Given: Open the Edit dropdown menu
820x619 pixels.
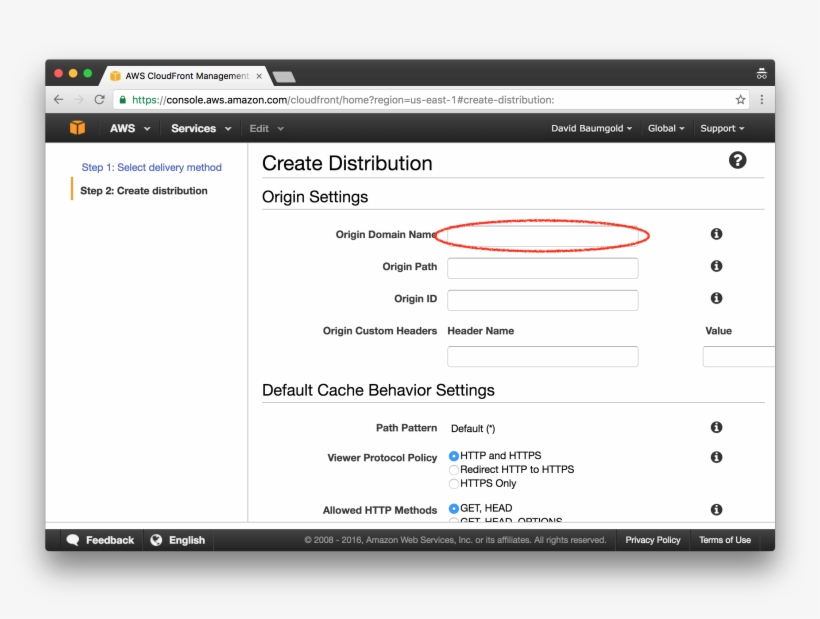Looking at the screenshot, I should [266, 128].
